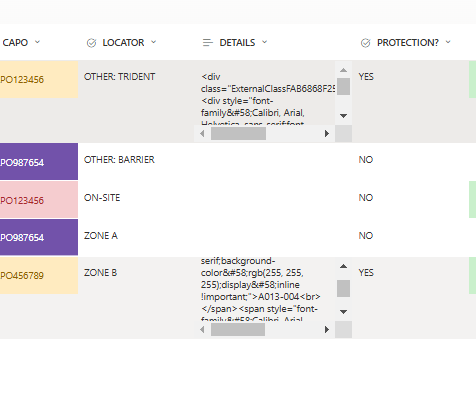Click the multiline-text icon beside DETAILS header

pos(208,43)
